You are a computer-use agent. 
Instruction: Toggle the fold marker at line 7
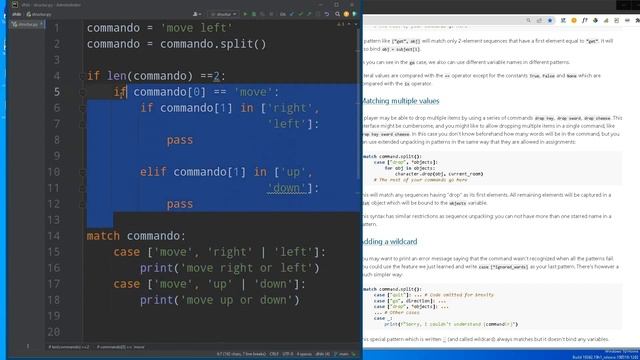click(x=82, y=124)
